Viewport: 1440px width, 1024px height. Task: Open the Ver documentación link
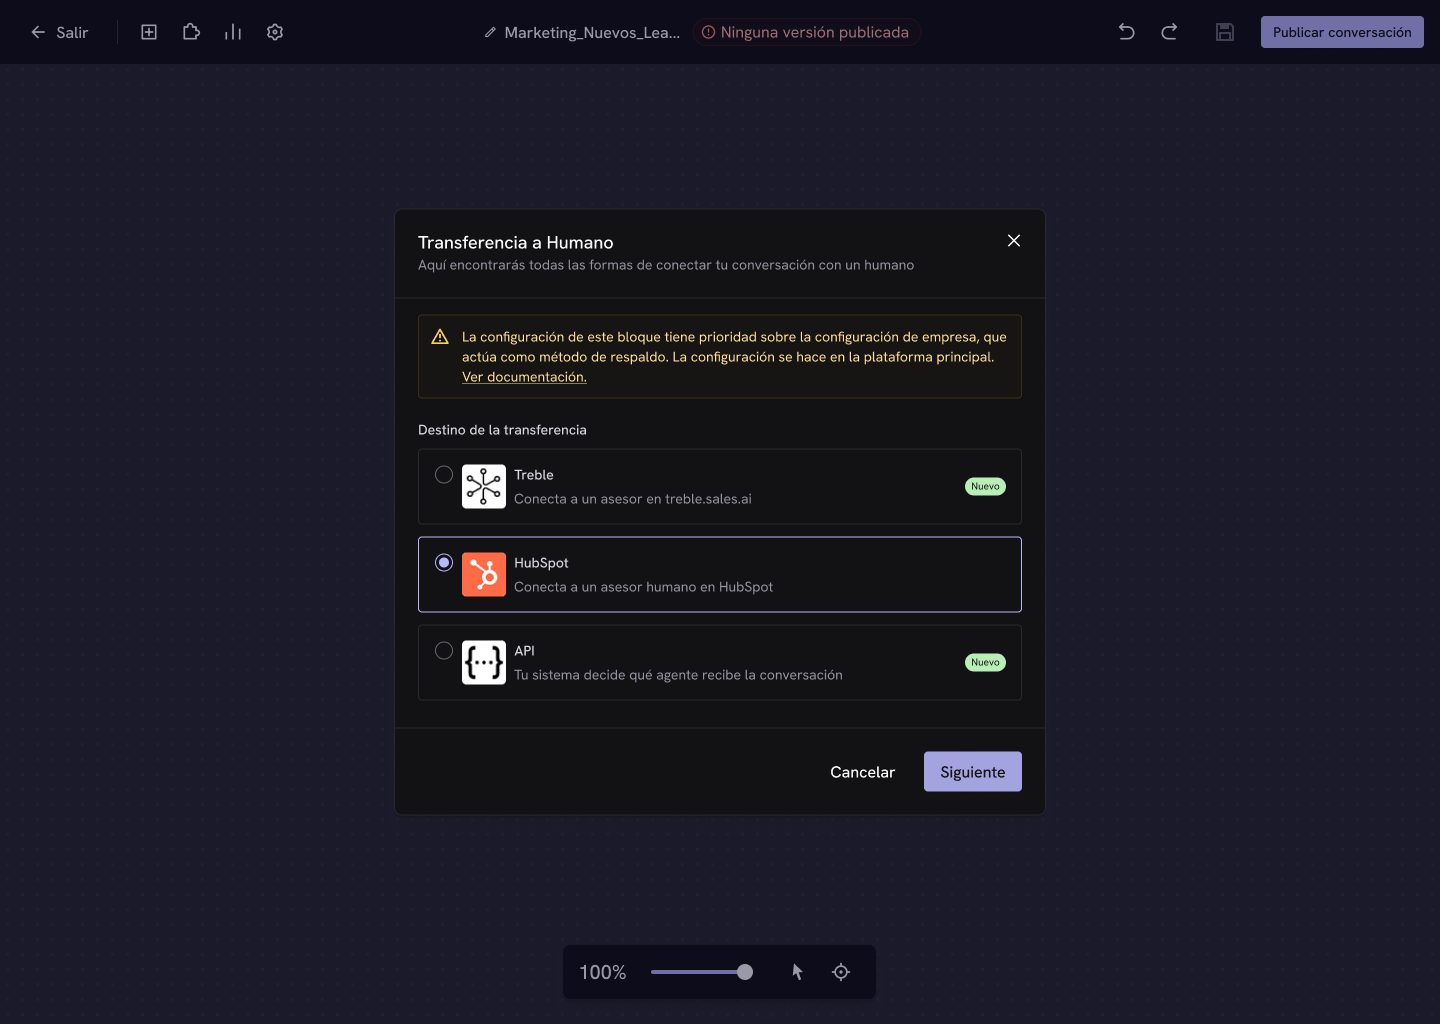click(x=524, y=377)
